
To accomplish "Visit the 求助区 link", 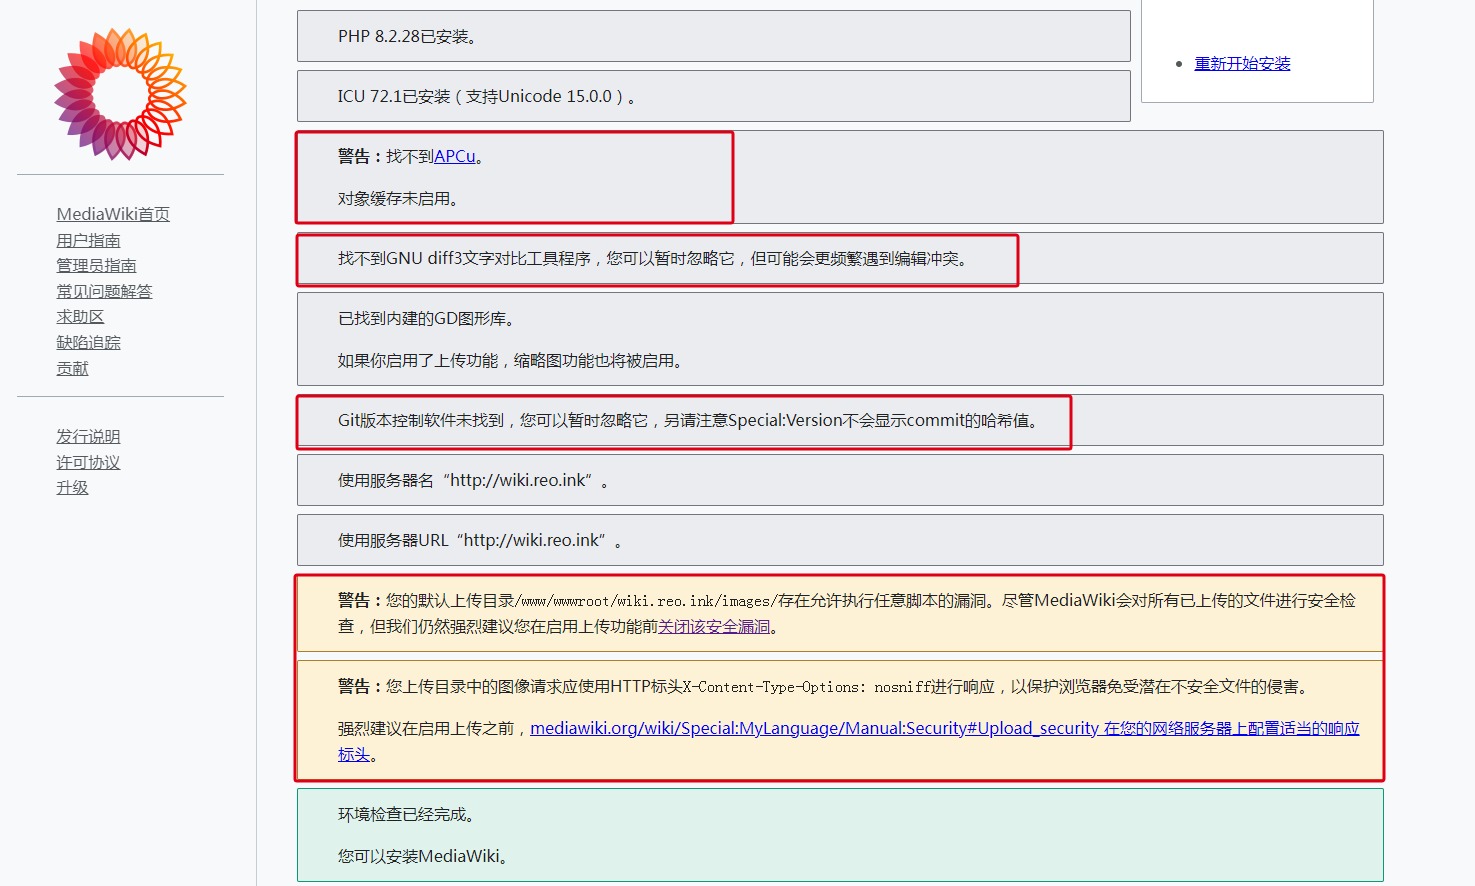I will click(x=80, y=316).
